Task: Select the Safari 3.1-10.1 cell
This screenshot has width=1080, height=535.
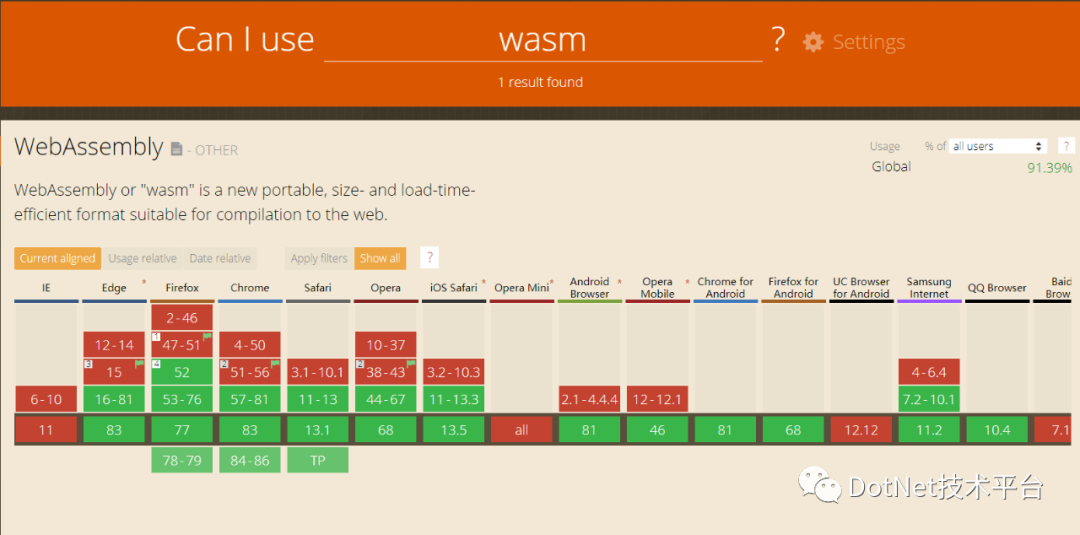Action: click(x=318, y=372)
